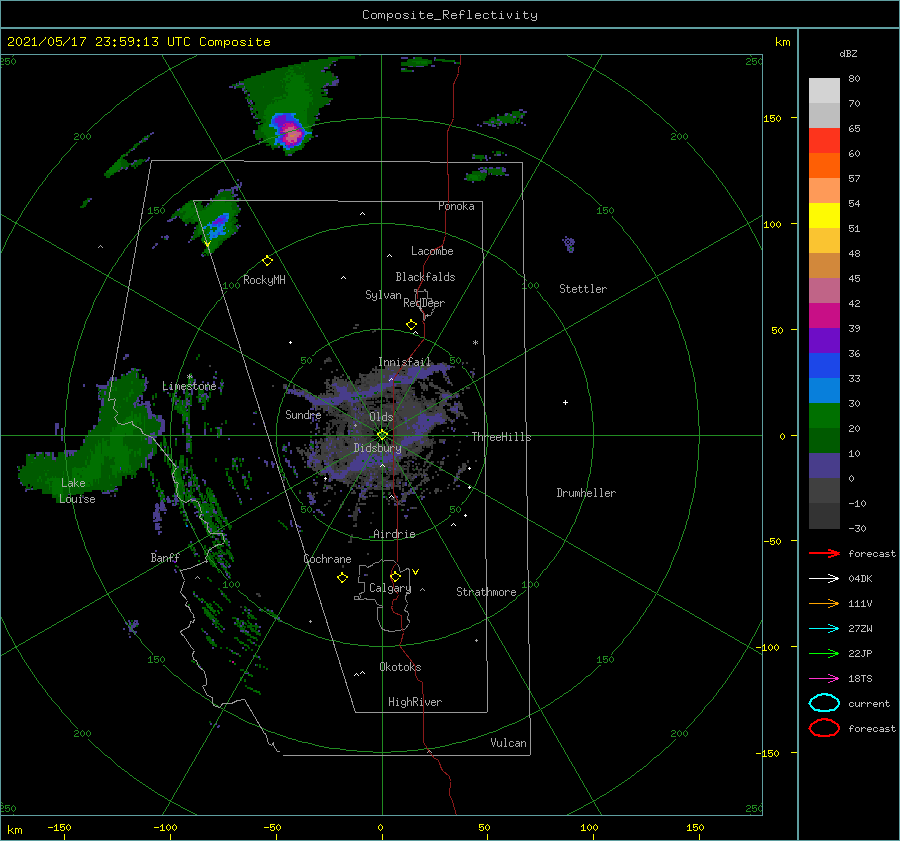Screen dimensions: 900x841
Task: Click the HighRiver label
Action: point(415,702)
